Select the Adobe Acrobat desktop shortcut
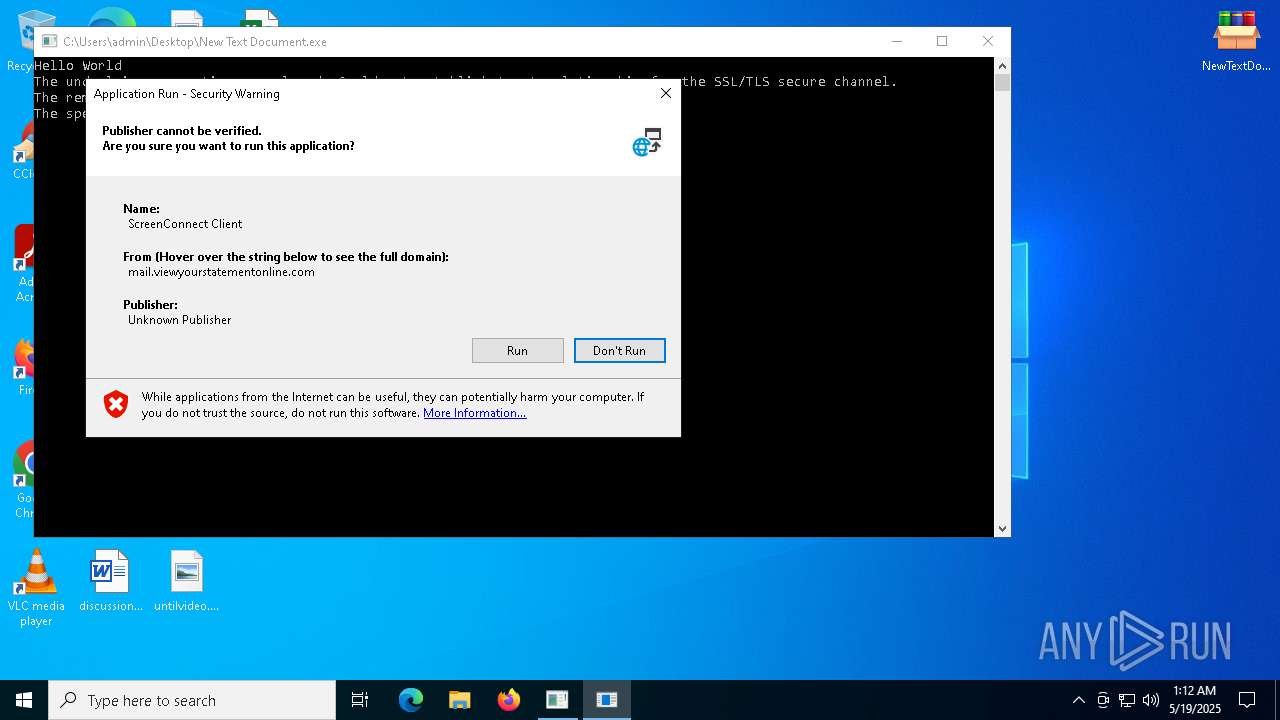 (x=24, y=263)
